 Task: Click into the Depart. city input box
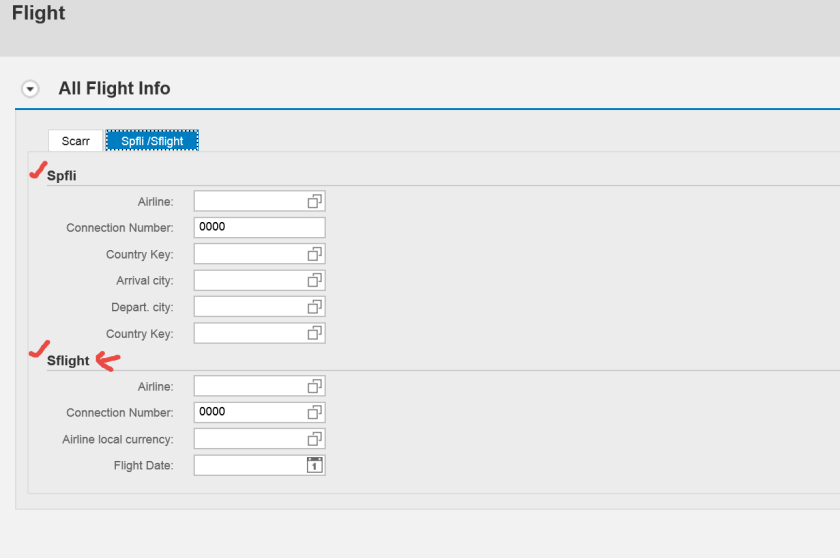coord(249,306)
